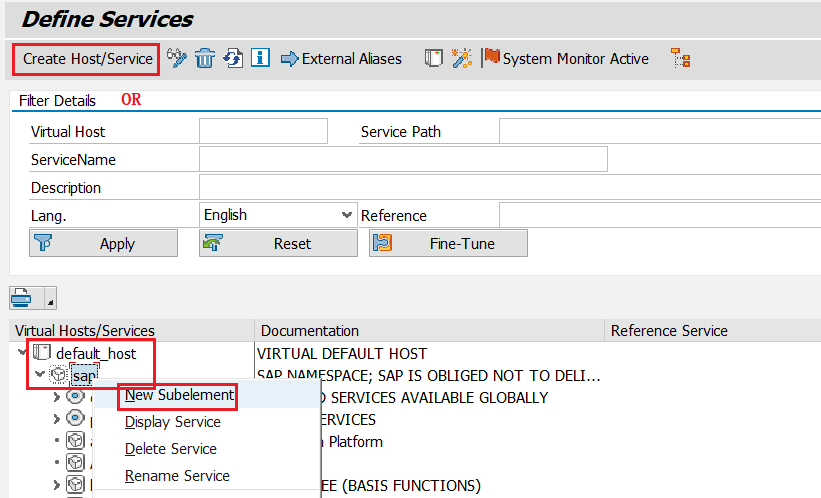This screenshot has width=821, height=498.
Task: Click the virtual host book icon in toolbar
Action: click(433, 59)
